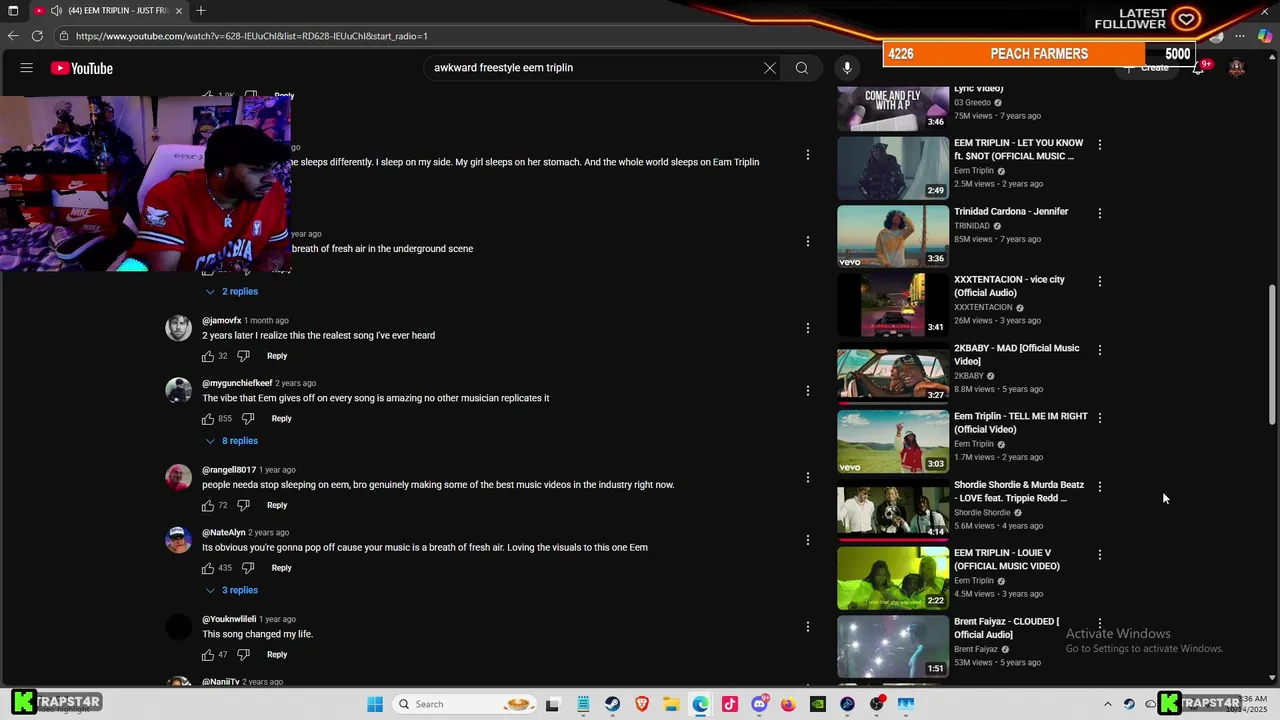
Task: Open Steam from the taskbar
Action: coord(612,704)
